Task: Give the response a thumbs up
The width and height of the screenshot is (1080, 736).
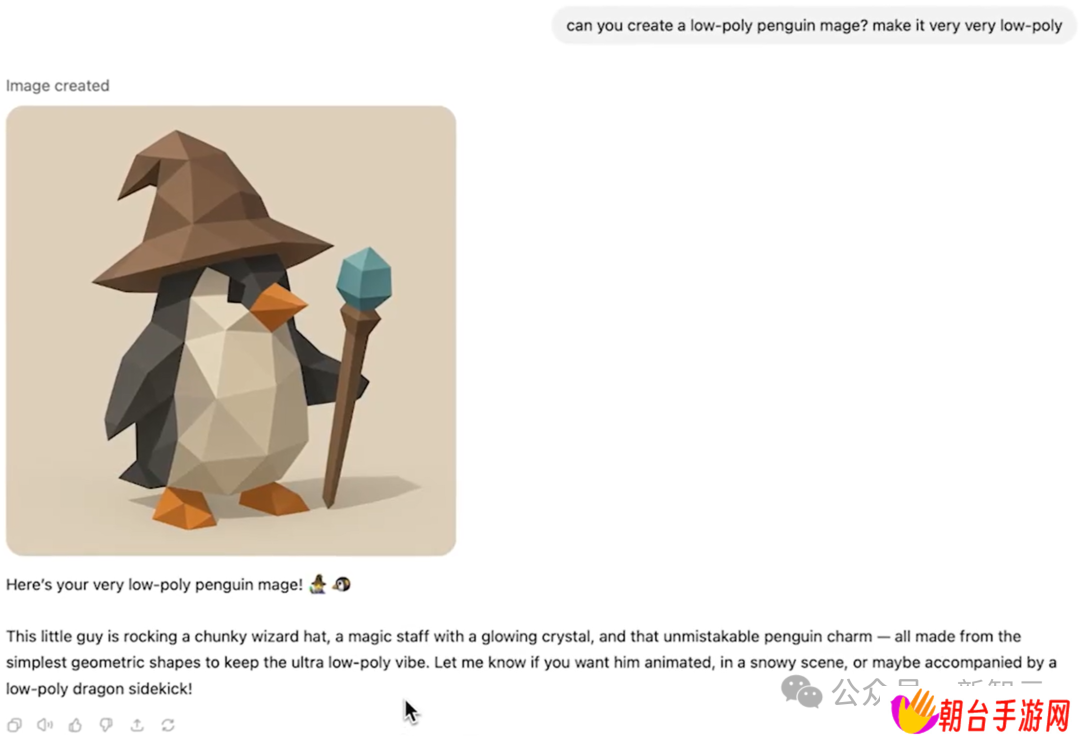Action: (x=75, y=724)
